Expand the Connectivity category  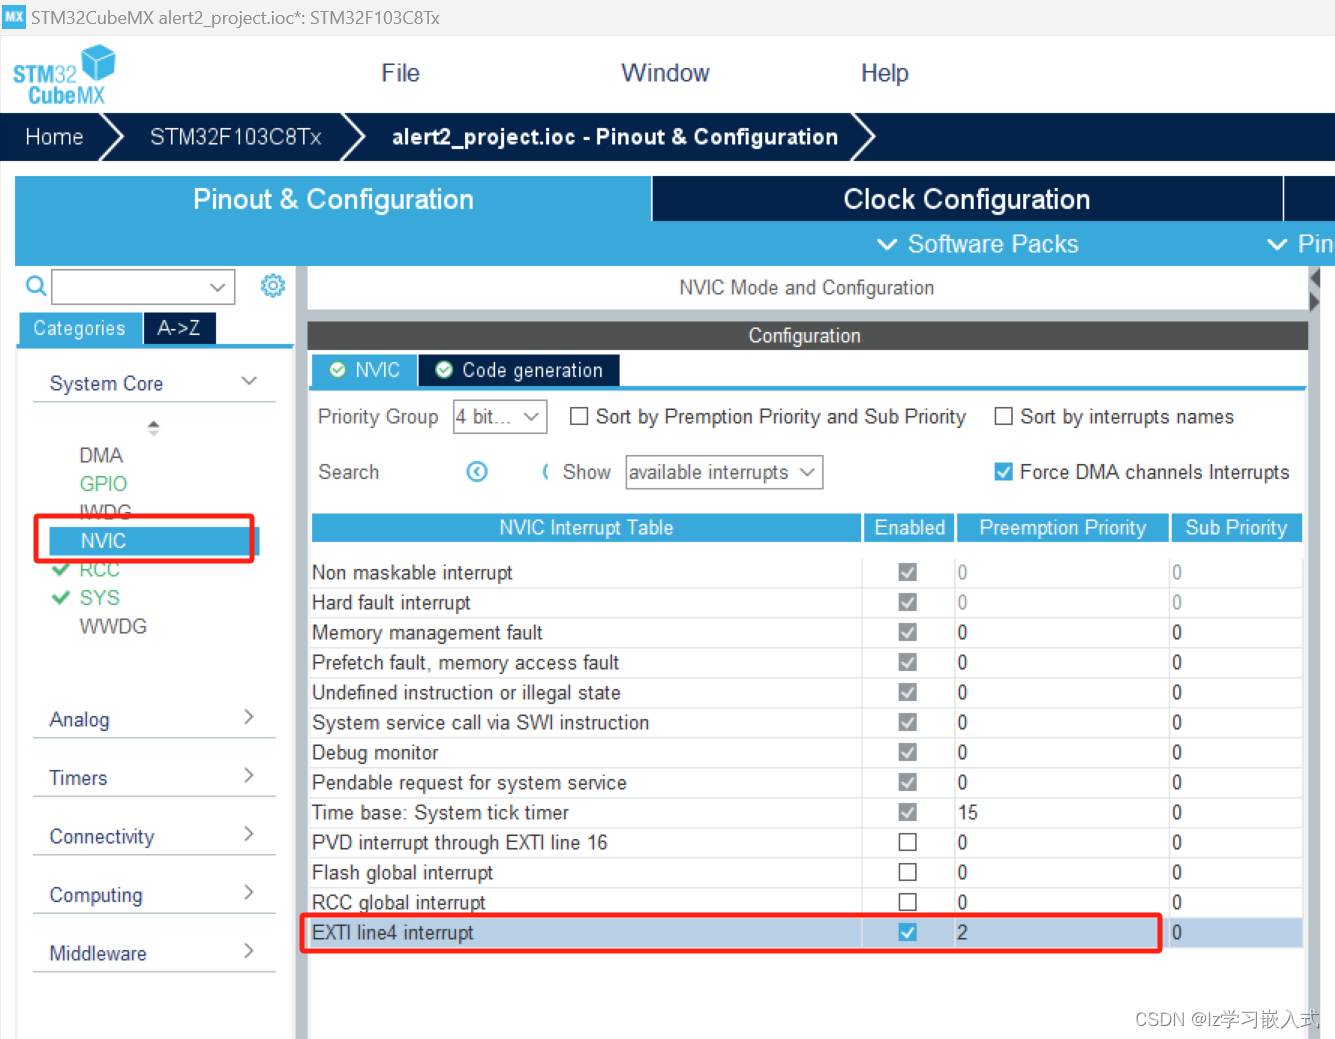(154, 836)
